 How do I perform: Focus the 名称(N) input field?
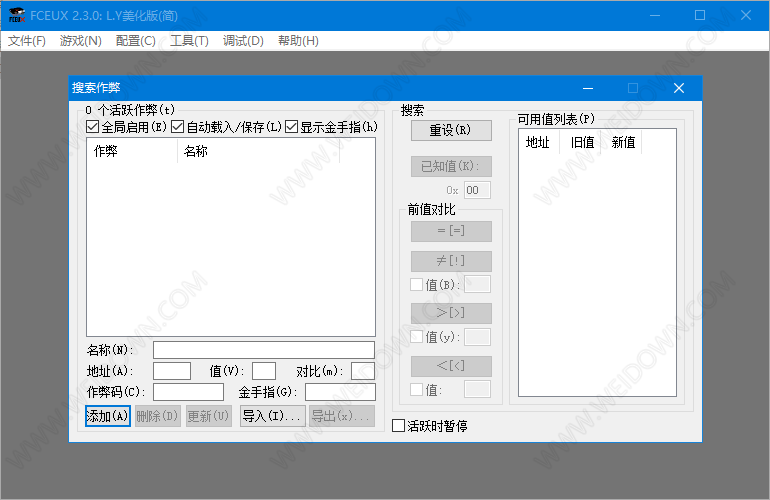(264, 350)
